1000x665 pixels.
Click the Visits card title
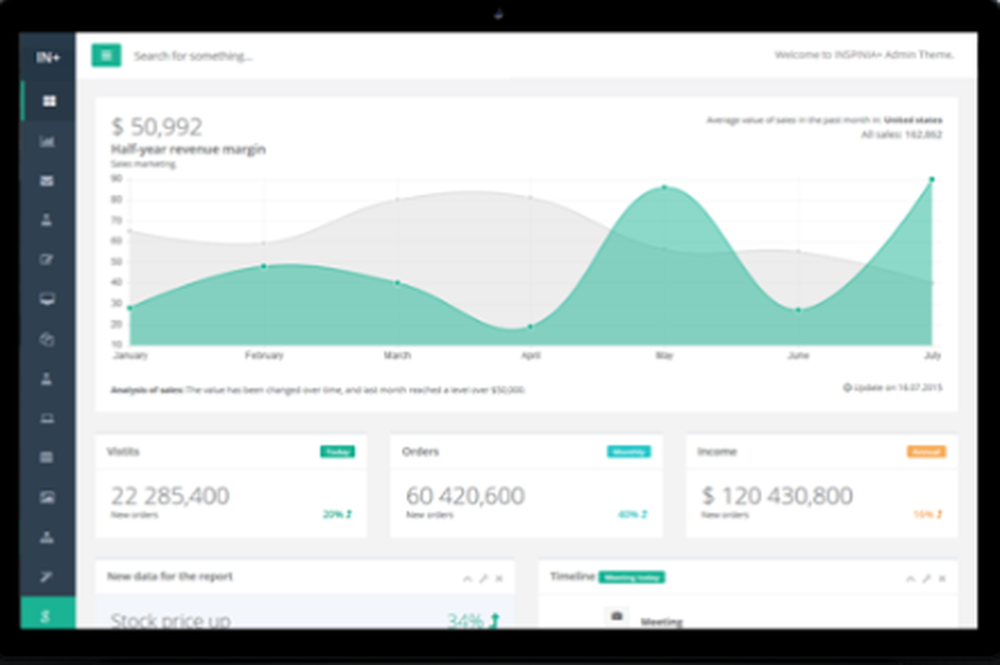tap(122, 451)
